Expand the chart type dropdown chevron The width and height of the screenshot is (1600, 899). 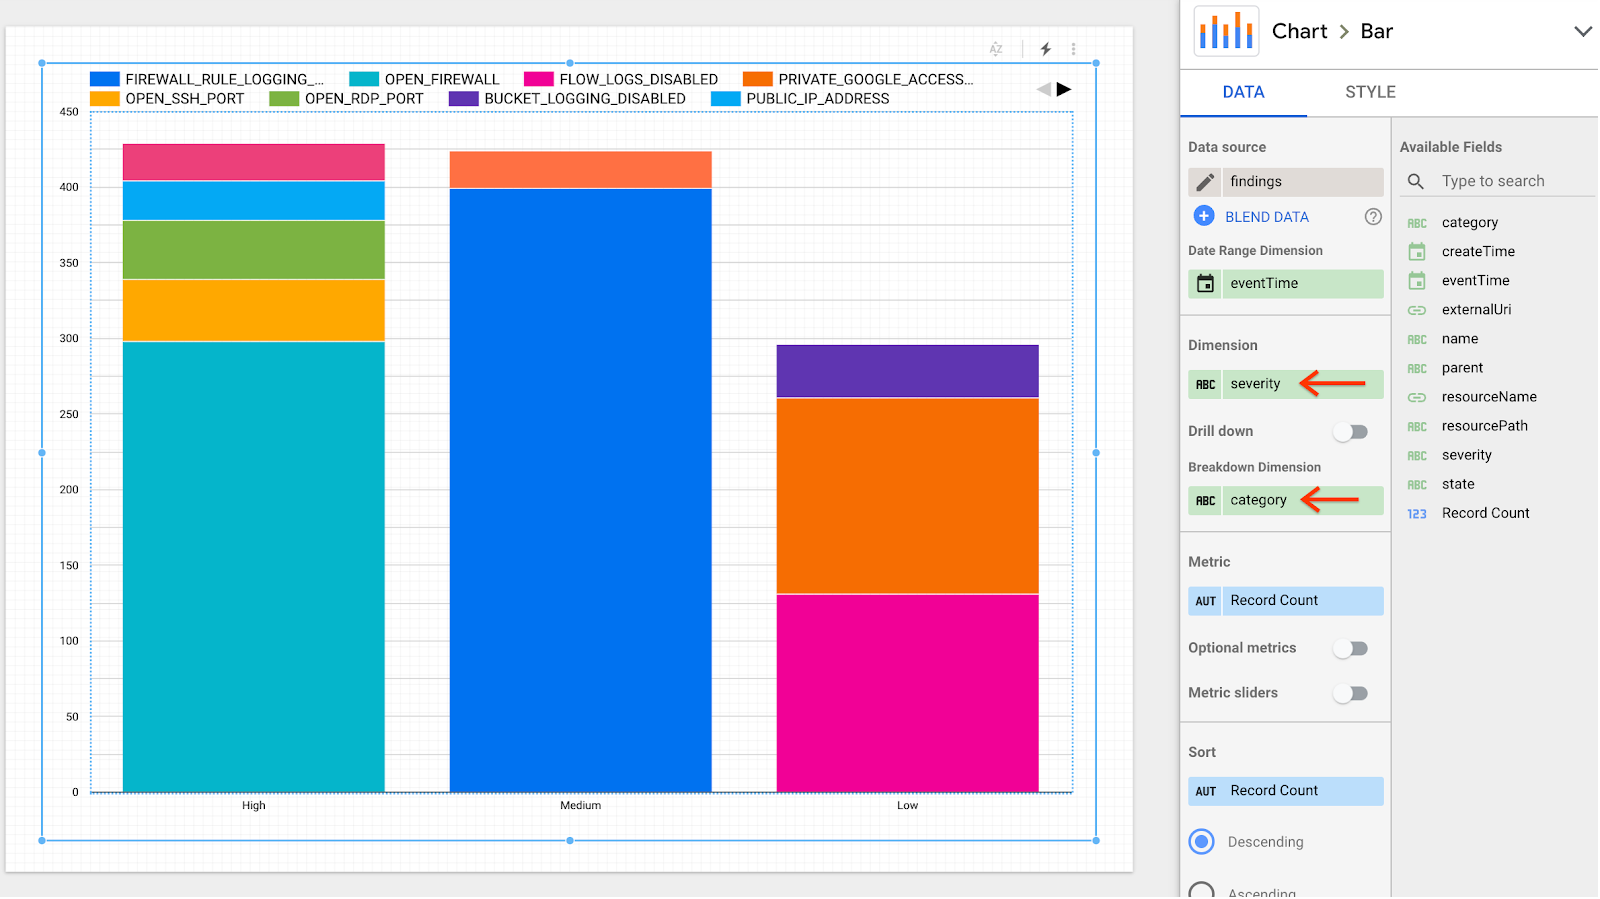tap(1582, 31)
